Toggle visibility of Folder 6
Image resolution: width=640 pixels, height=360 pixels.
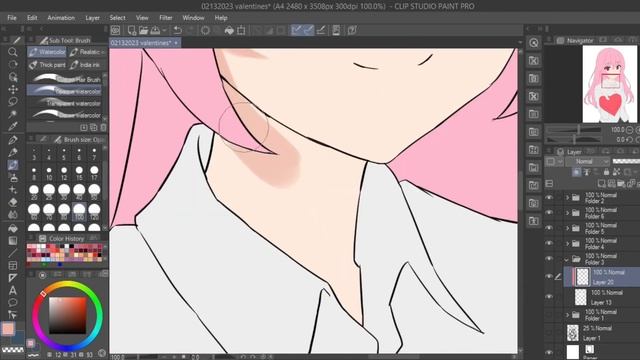(549, 213)
